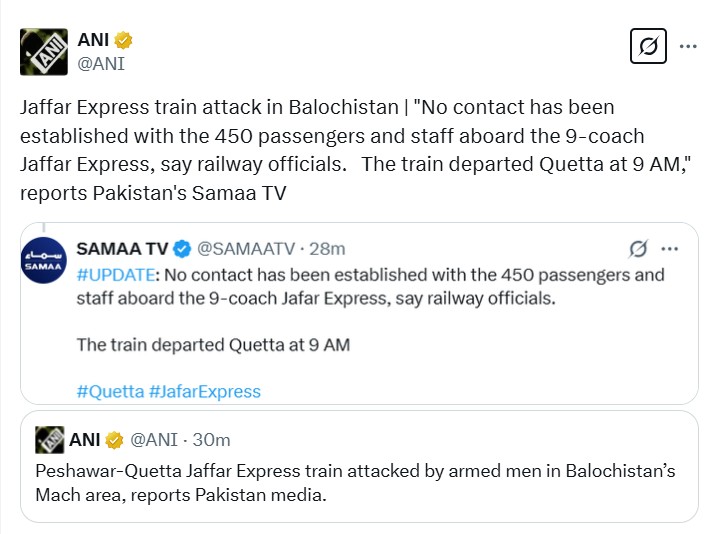Click SAMAA TV profile avatar
Viewport: 717px width, 534px height.
(x=44, y=268)
